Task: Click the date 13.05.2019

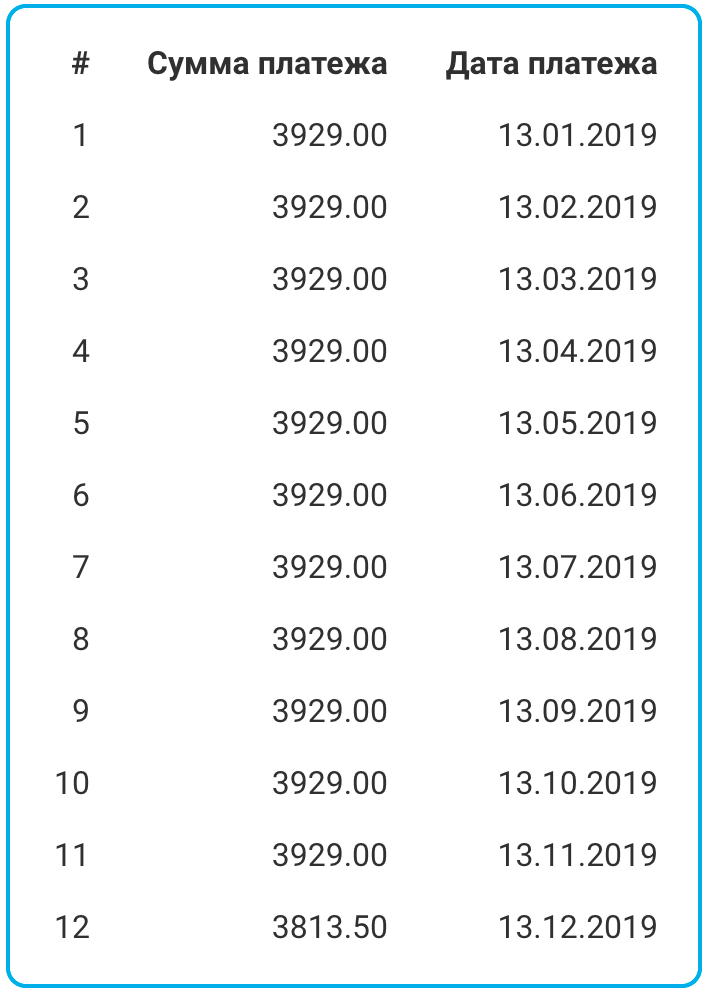Action: click(578, 423)
